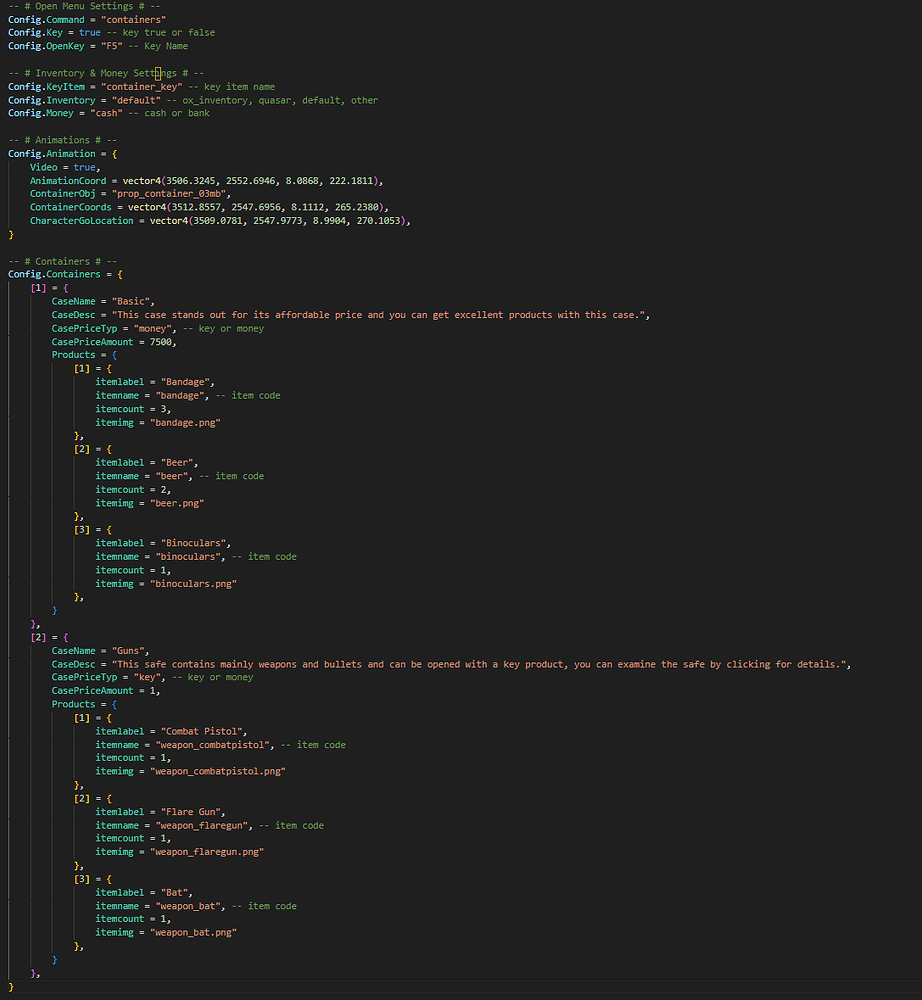Click the "# Animations #" comment line
922x1000 pixels.
coord(63,140)
